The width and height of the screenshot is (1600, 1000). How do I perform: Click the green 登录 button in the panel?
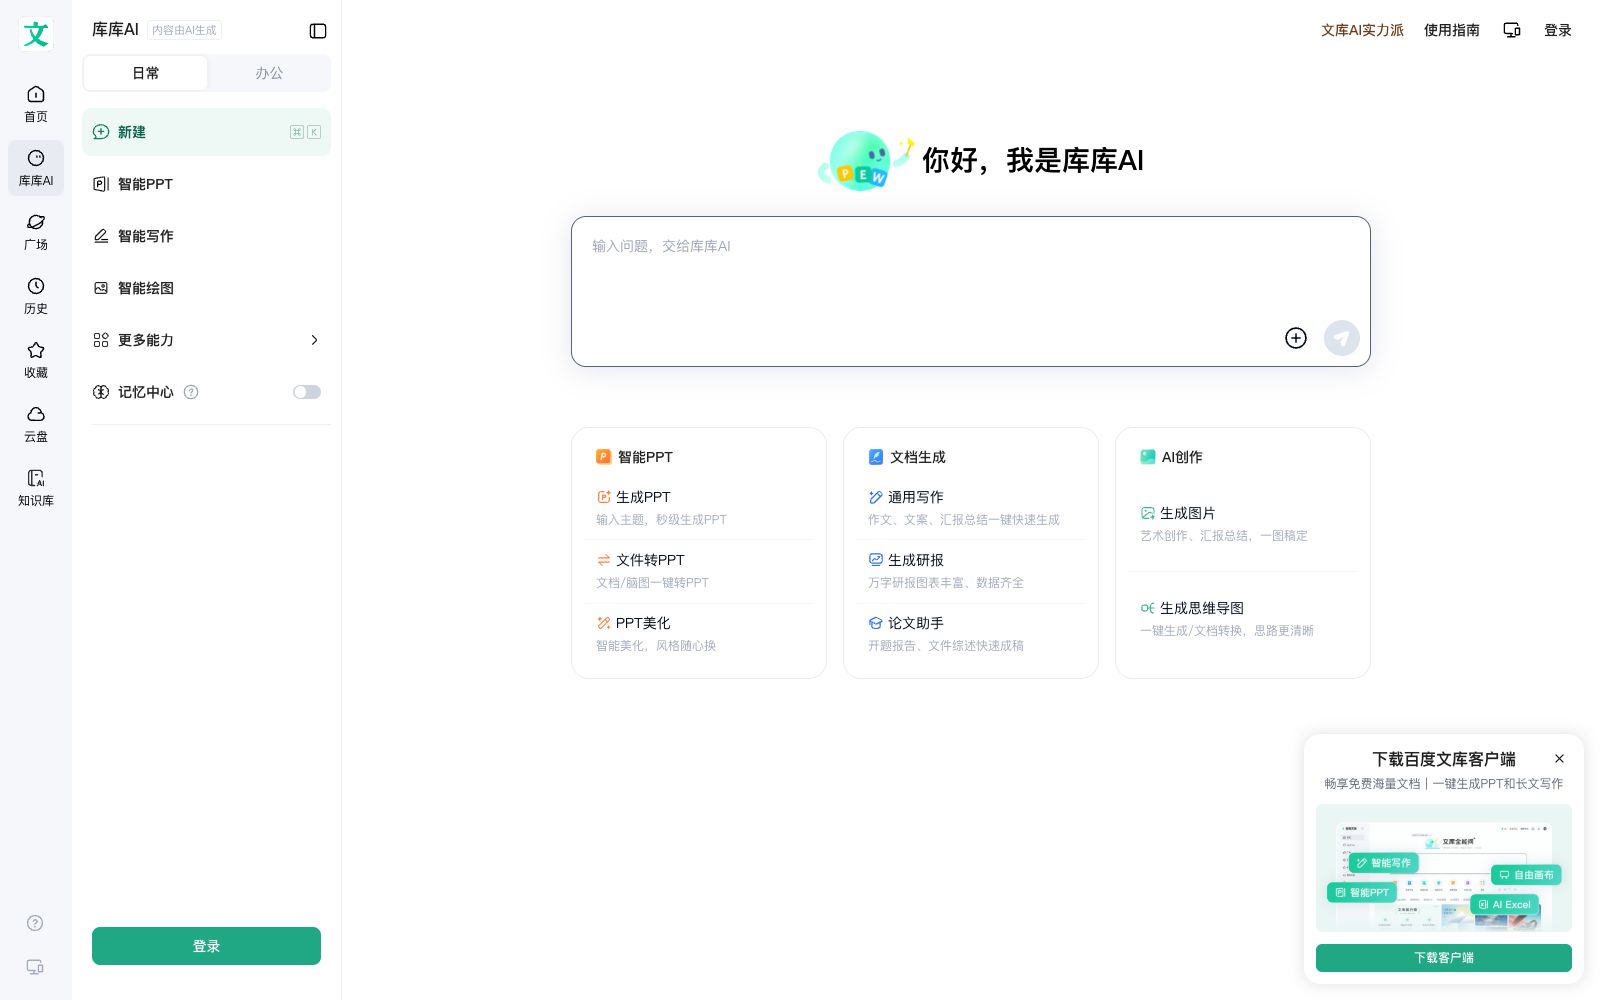pos(206,946)
